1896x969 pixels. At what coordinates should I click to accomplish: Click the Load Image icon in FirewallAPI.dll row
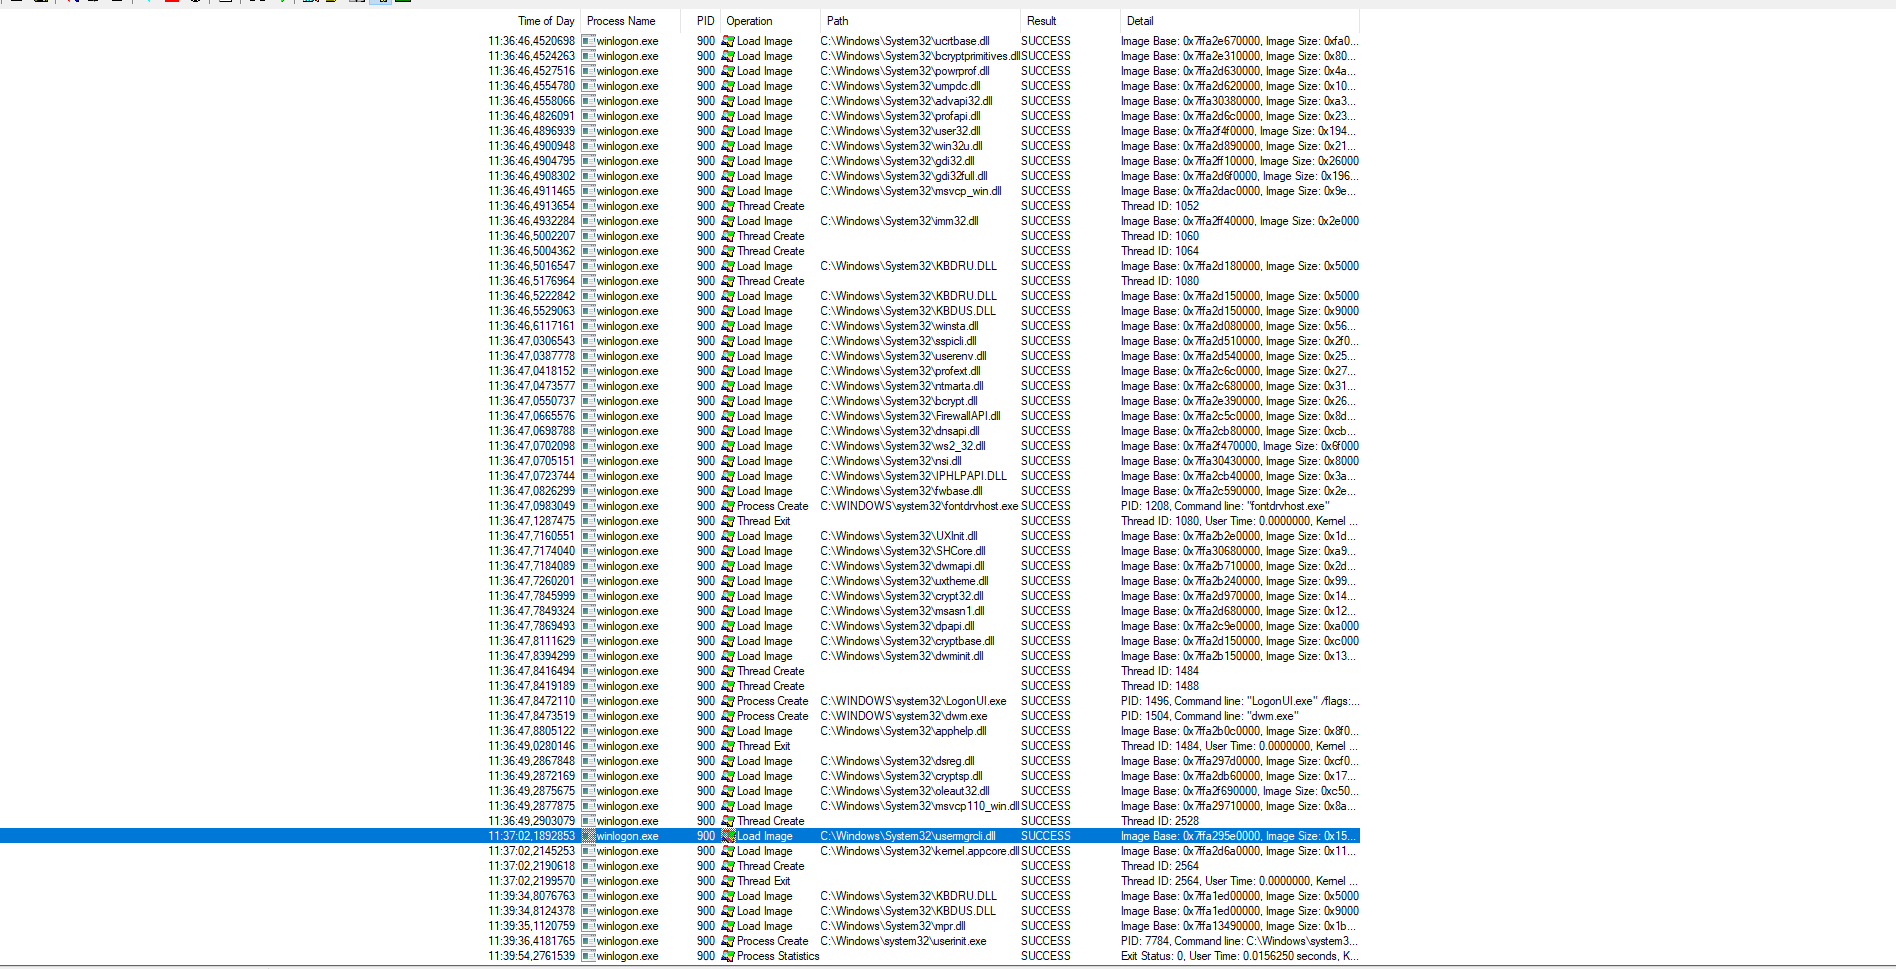(728, 416)
